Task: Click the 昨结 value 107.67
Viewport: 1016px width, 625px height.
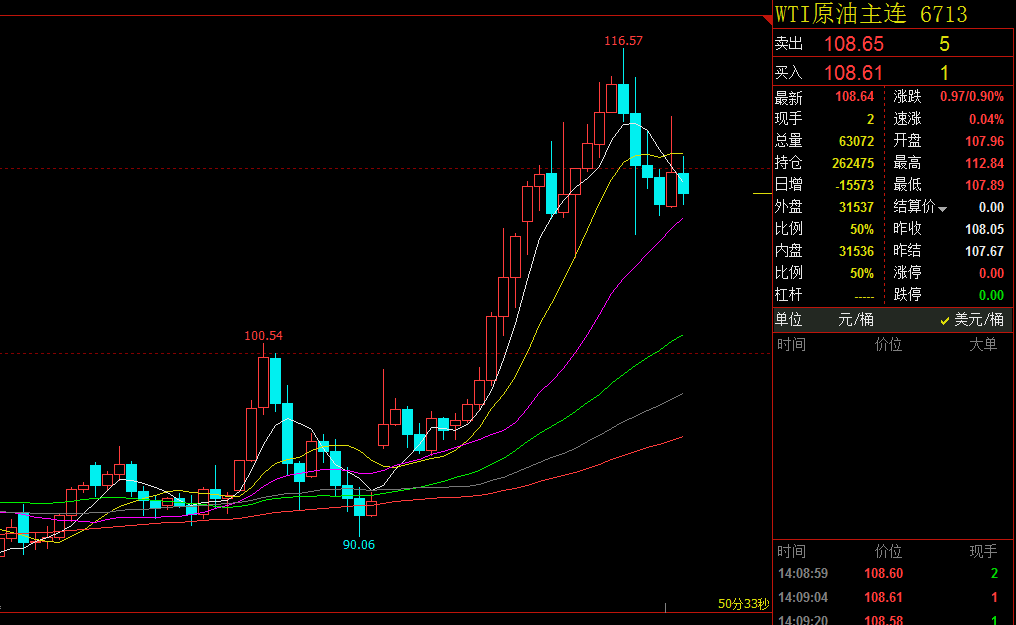Action: [x=984, y=251]
